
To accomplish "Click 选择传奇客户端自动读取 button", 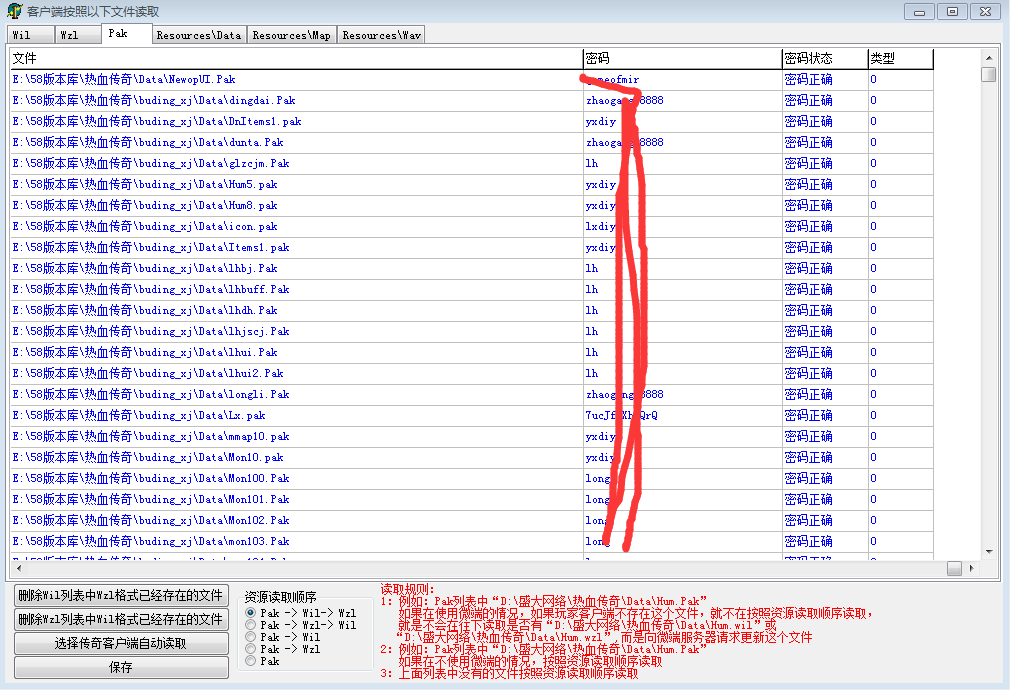I will tap(121, 643).
